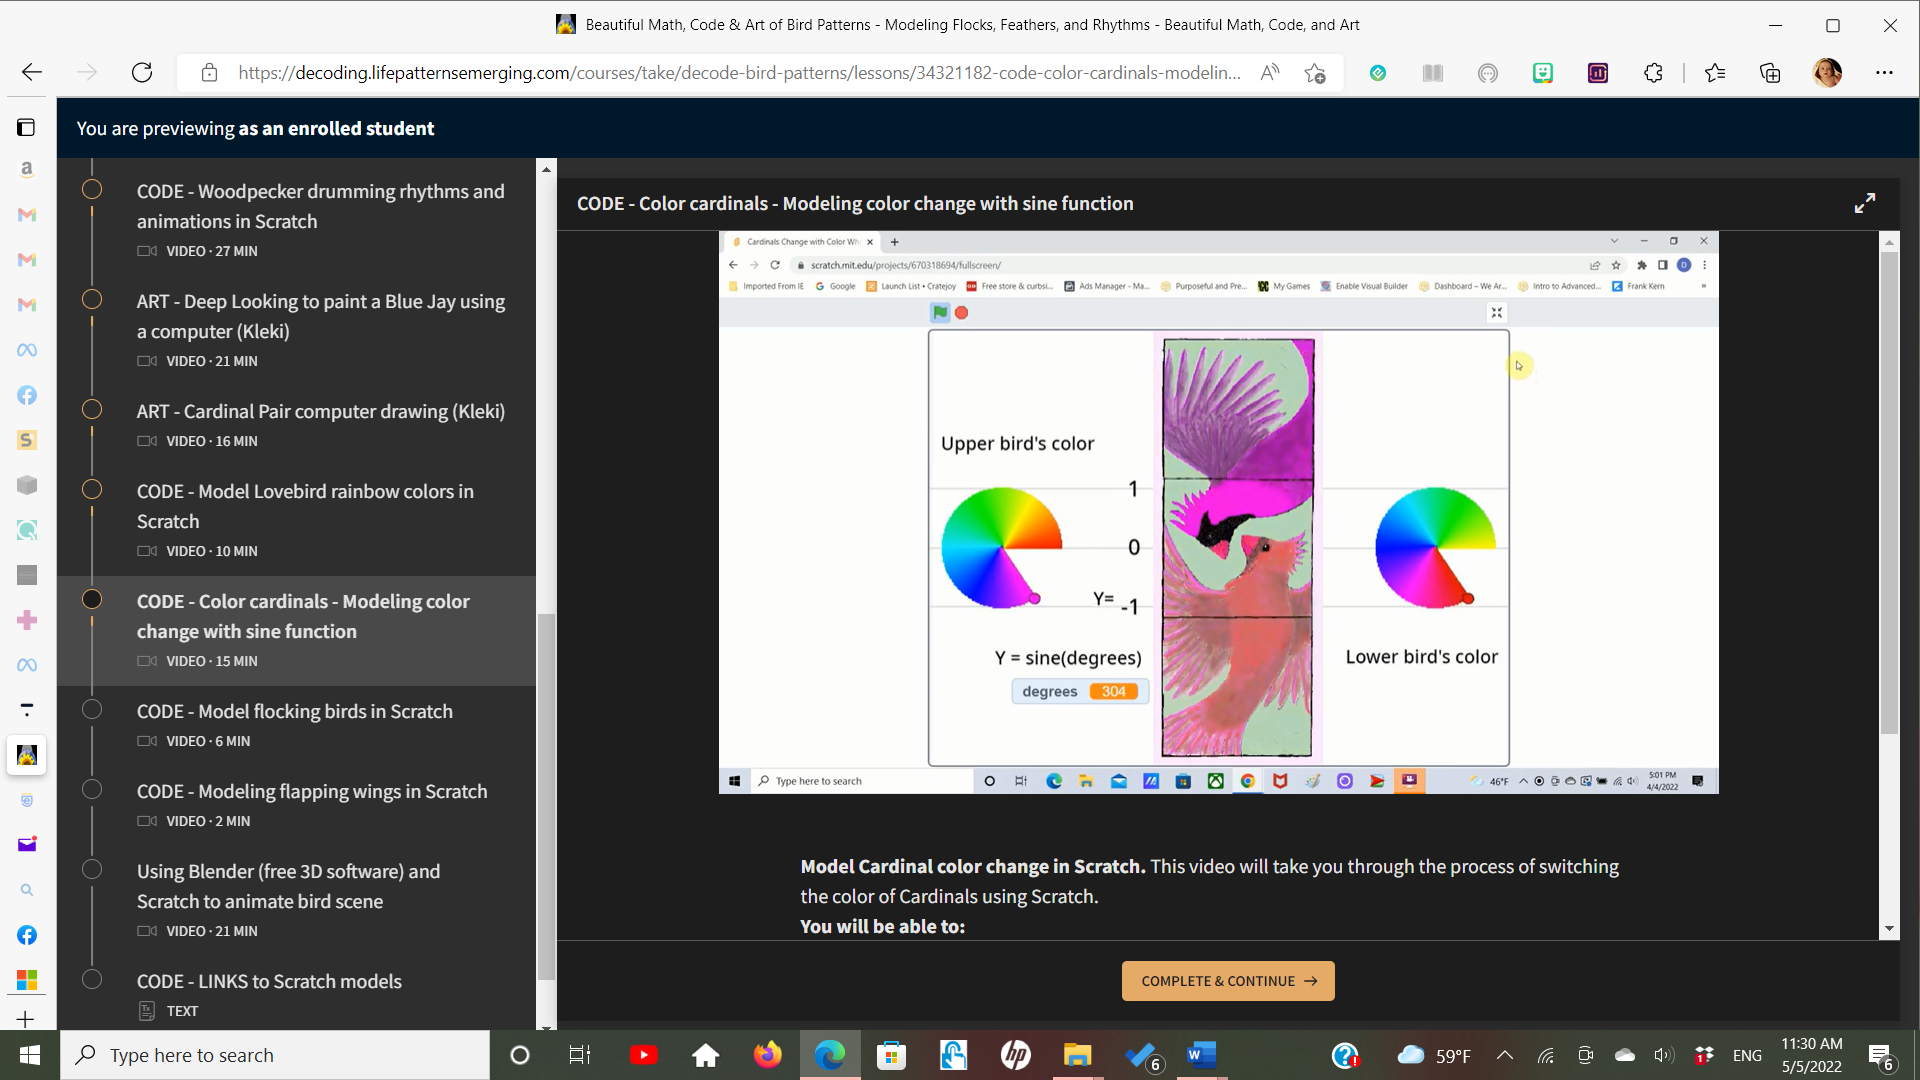Open Get Help question mark taskbar icon
The image size is (1920, 1080).
pos(1345,1055)
